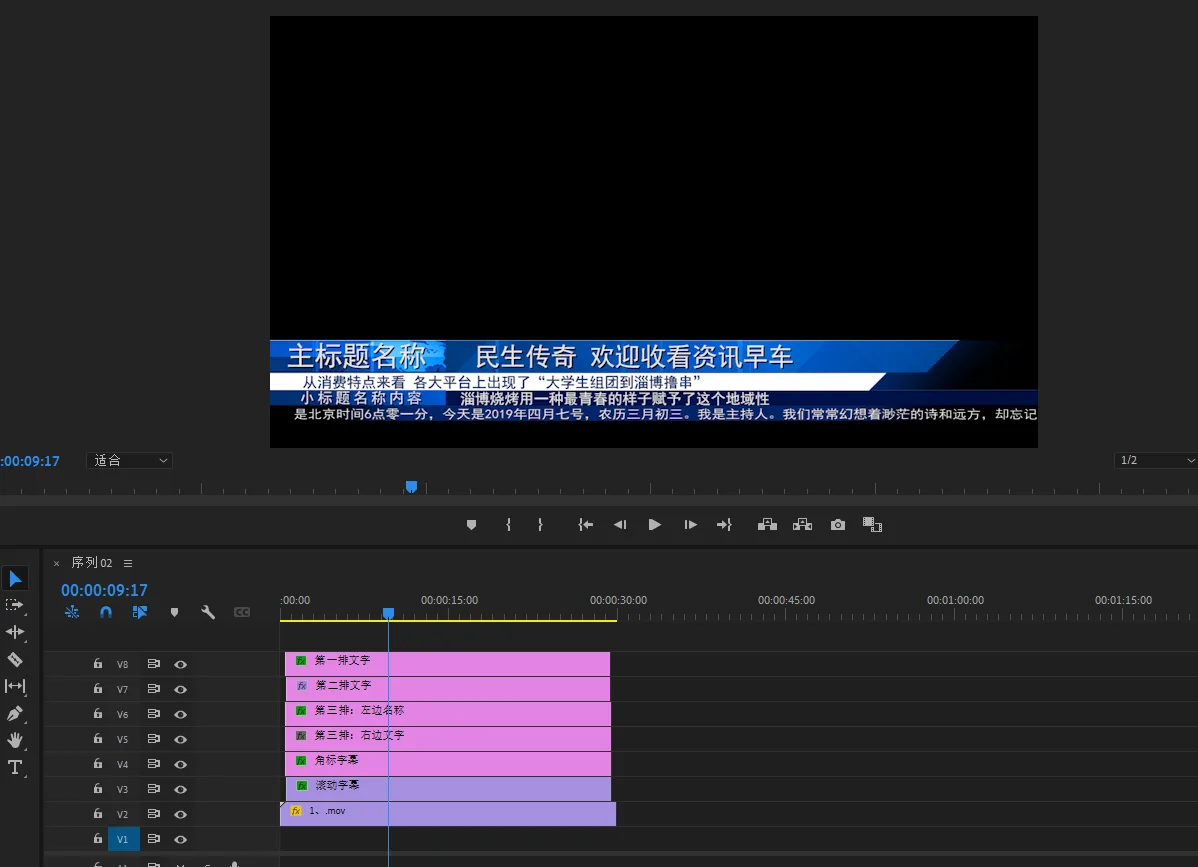Screen dimensions: 1198x867
Task: Toggle snap in timeline magnet icon
Action: tap(106, 612)
